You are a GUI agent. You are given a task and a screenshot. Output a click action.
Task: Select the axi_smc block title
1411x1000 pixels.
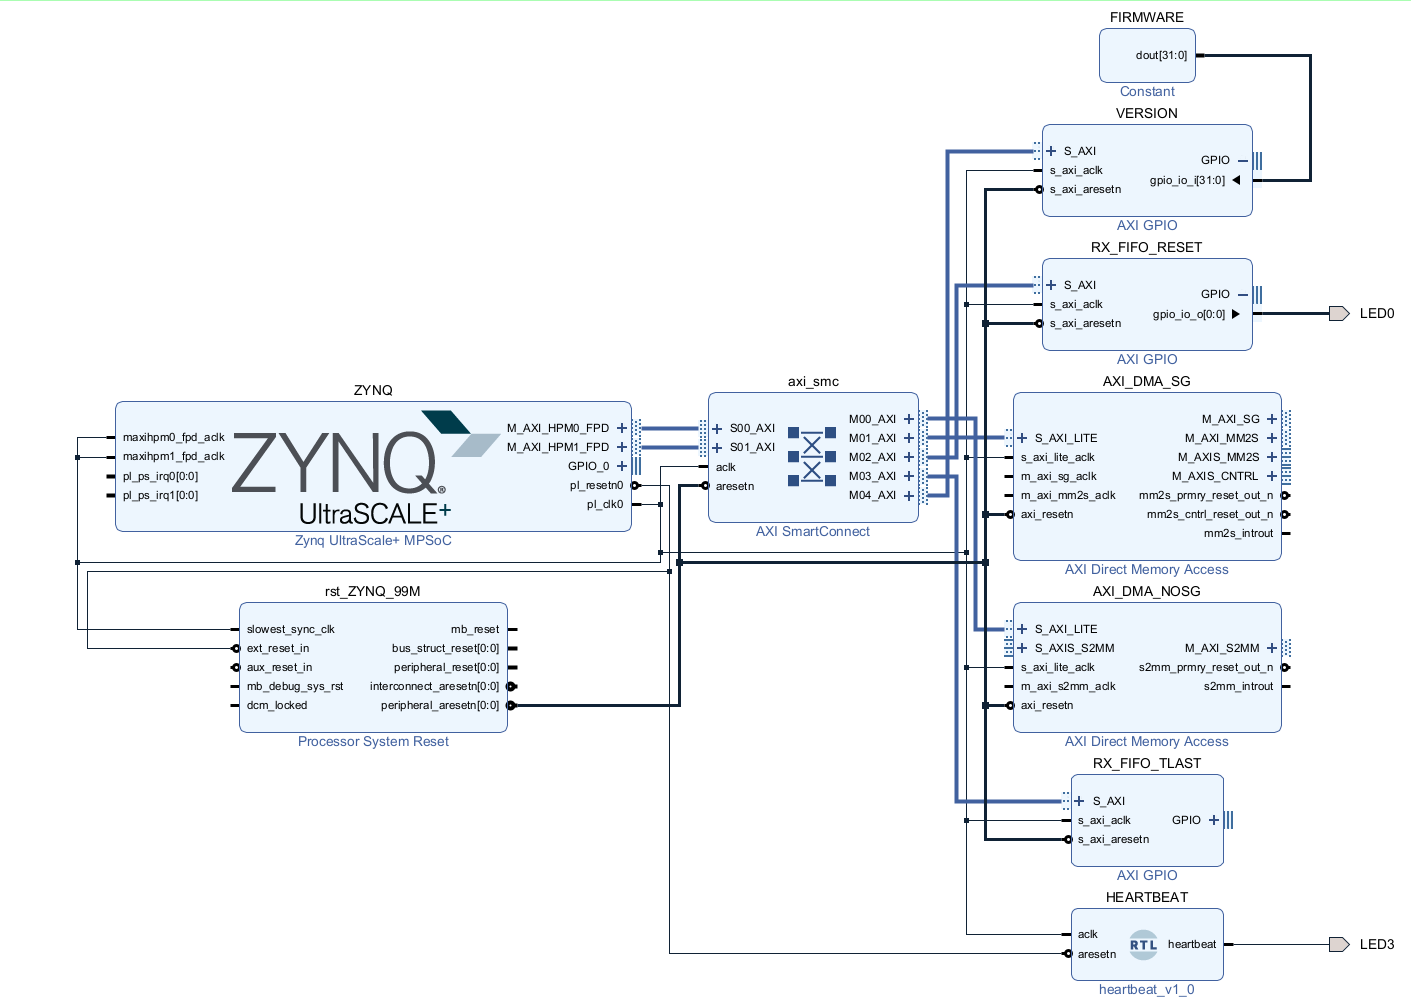click(813, 381)
